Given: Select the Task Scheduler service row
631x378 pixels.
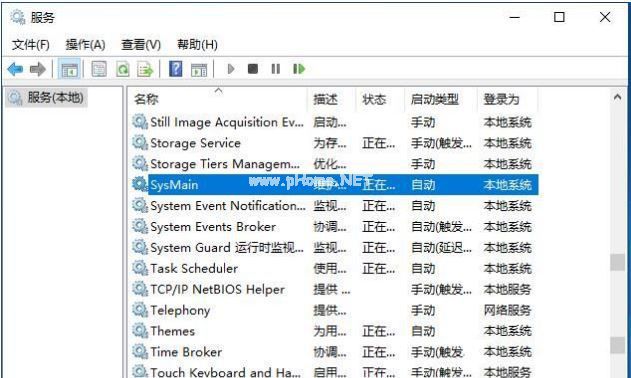Looking at the screenshot, I should [335, 269].
